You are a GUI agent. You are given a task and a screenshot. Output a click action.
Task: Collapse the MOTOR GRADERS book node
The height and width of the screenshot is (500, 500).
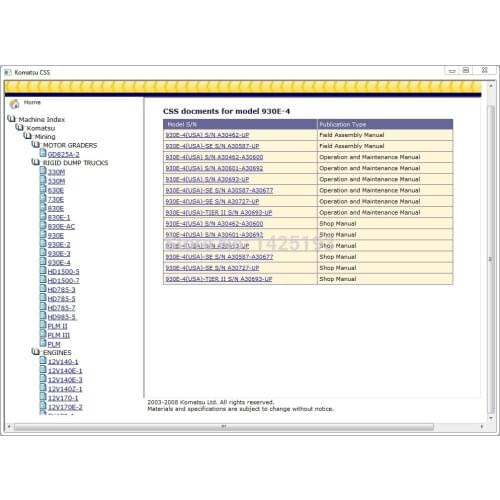(36, 144)
